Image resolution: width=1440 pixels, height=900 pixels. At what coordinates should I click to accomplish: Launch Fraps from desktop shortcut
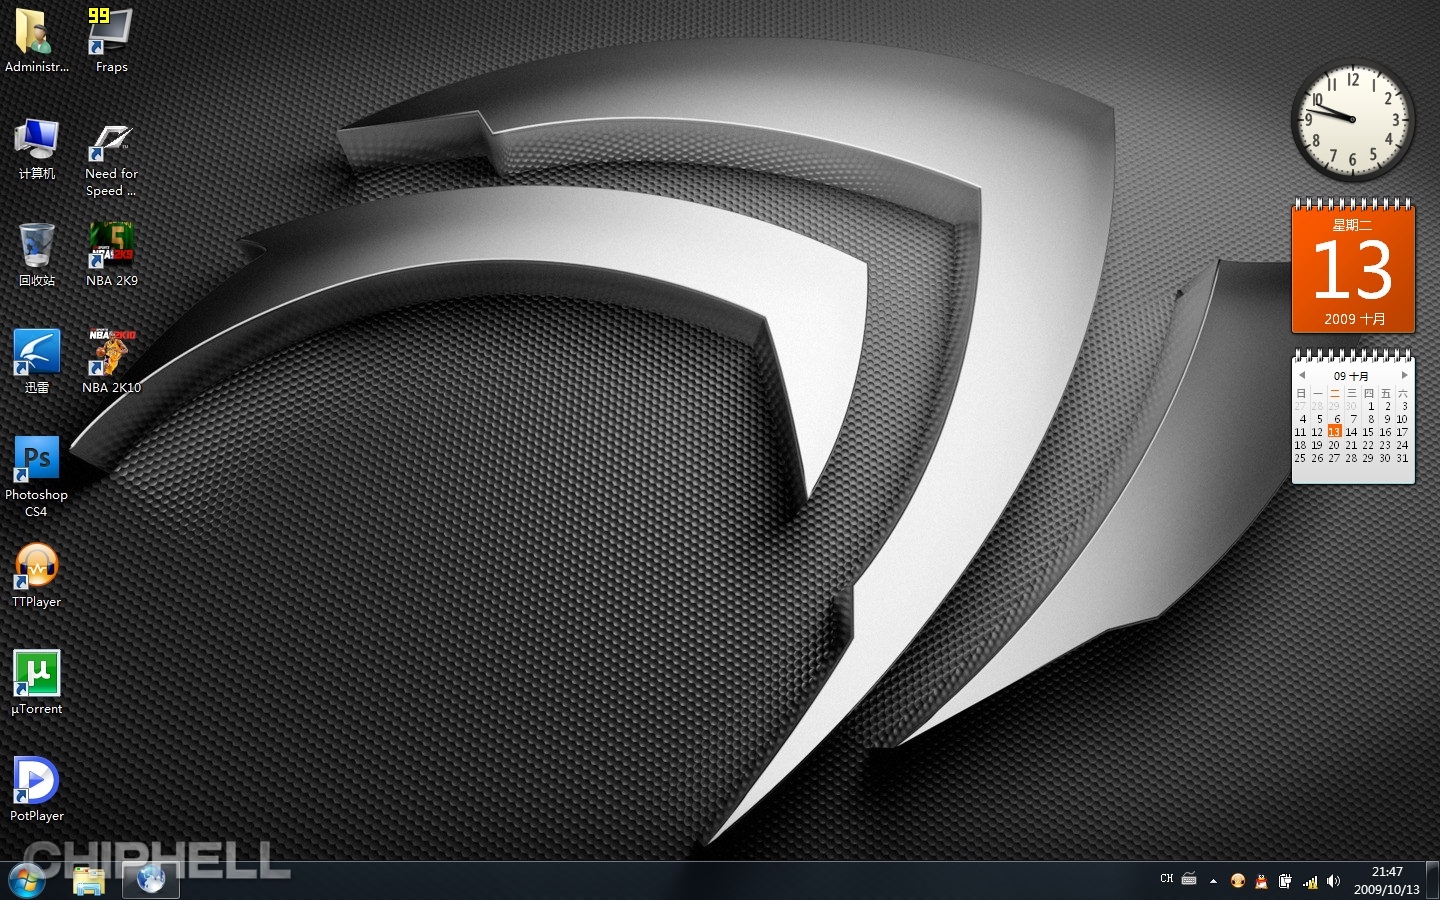click(x=111, y=40)
